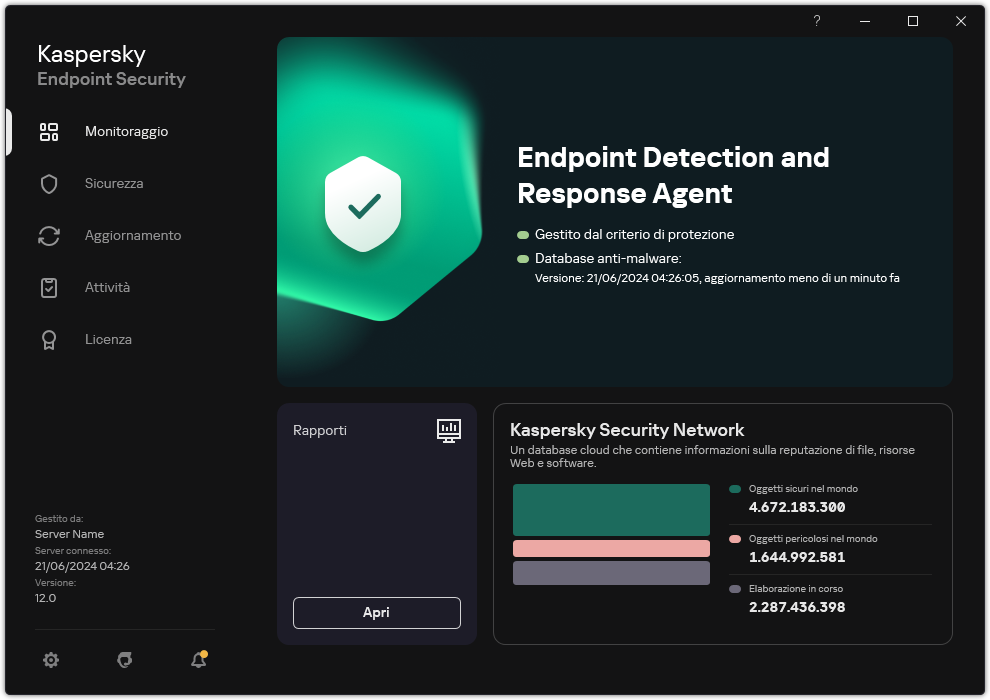This screenshot has height=700, width=990.
Task: Click the value 1.644.992.581
Action: click(x=797, y=557)
